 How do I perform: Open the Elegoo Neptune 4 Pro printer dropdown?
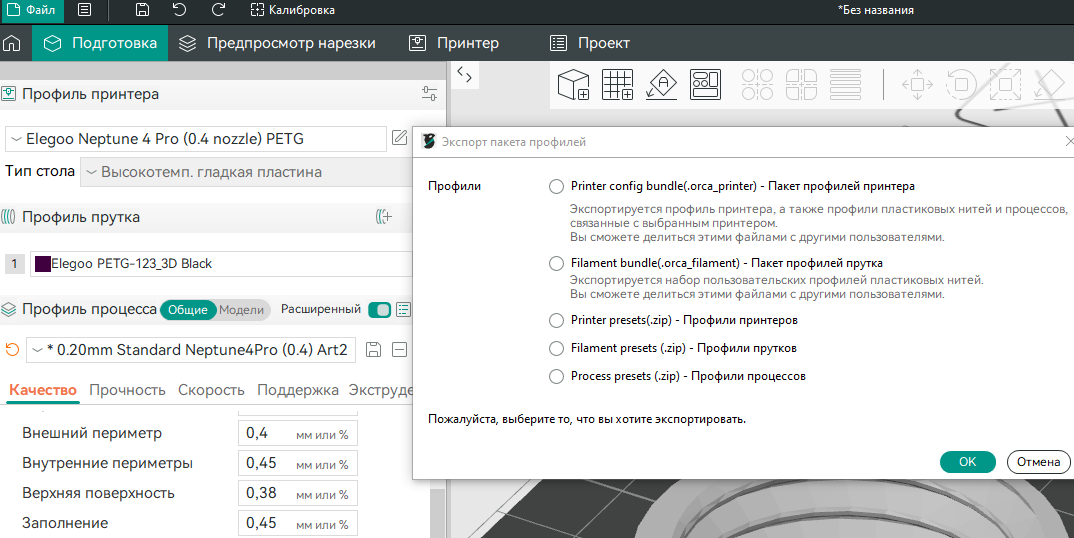coord(196,139)
